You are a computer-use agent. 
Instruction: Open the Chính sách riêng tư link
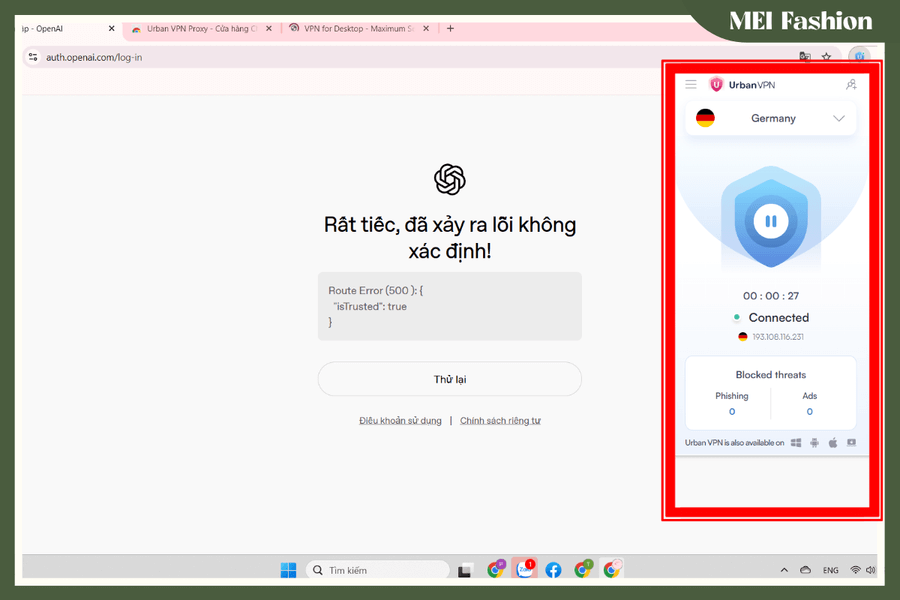click(500, 421)
